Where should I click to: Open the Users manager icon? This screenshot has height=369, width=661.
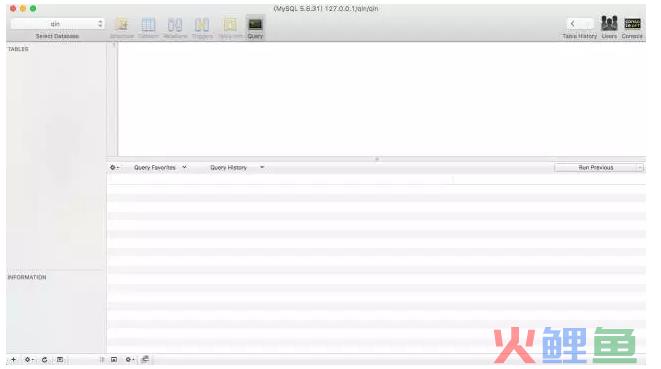(x=609, y=27)
